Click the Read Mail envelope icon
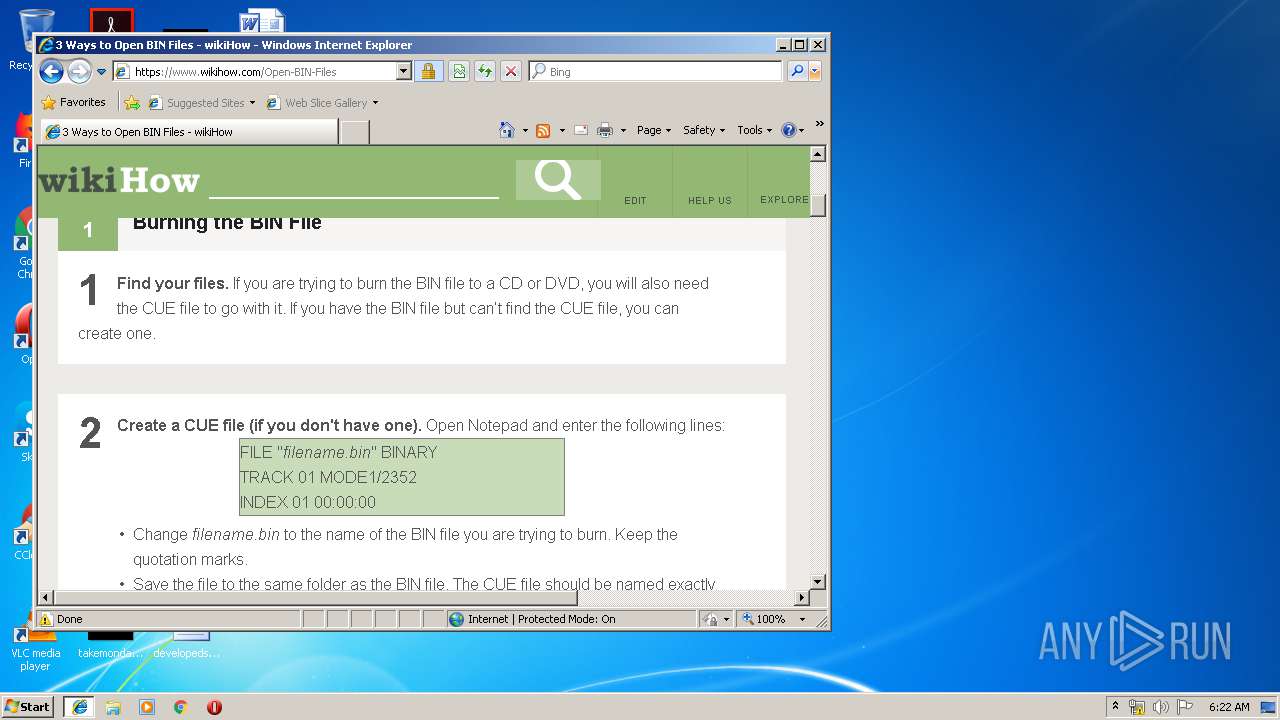 (x=581, y=130)
